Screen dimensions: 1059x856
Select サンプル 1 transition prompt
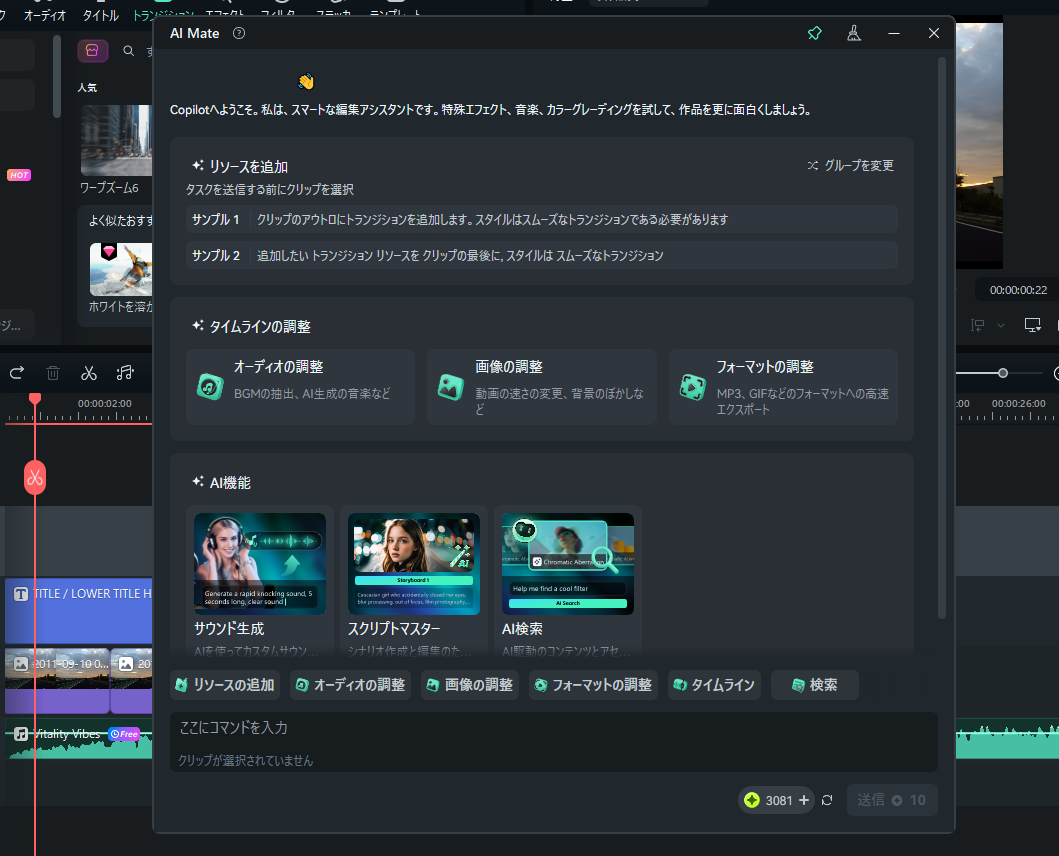(542, 220)
